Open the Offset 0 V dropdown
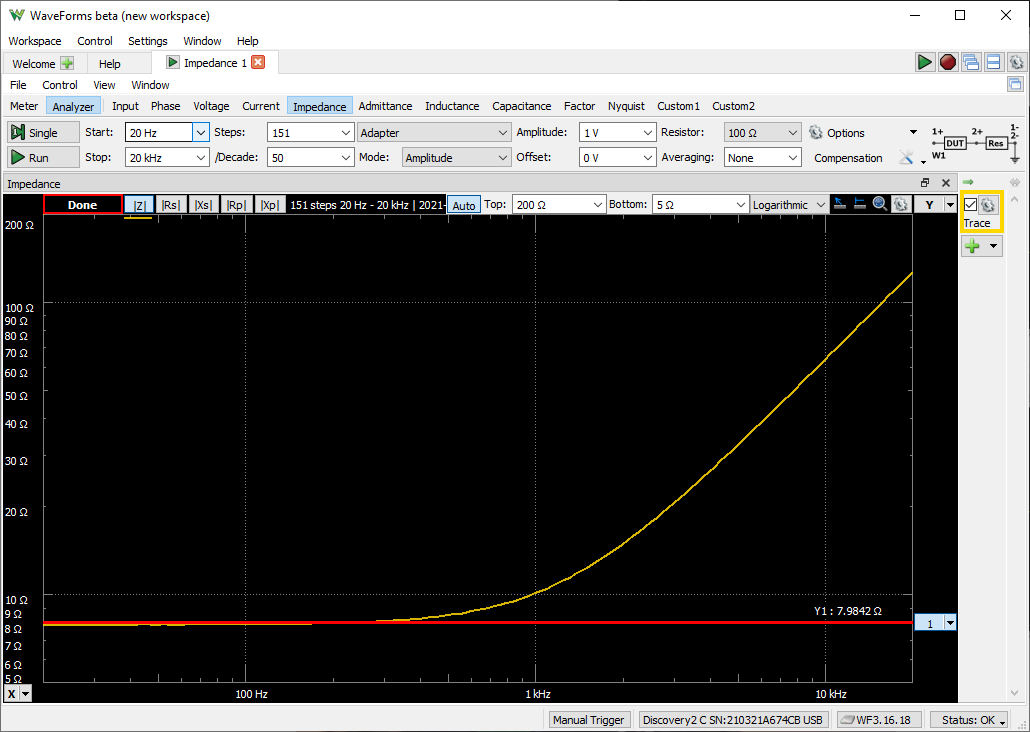The height and width of the screenshot is (732, 1030). click(647, 158)
